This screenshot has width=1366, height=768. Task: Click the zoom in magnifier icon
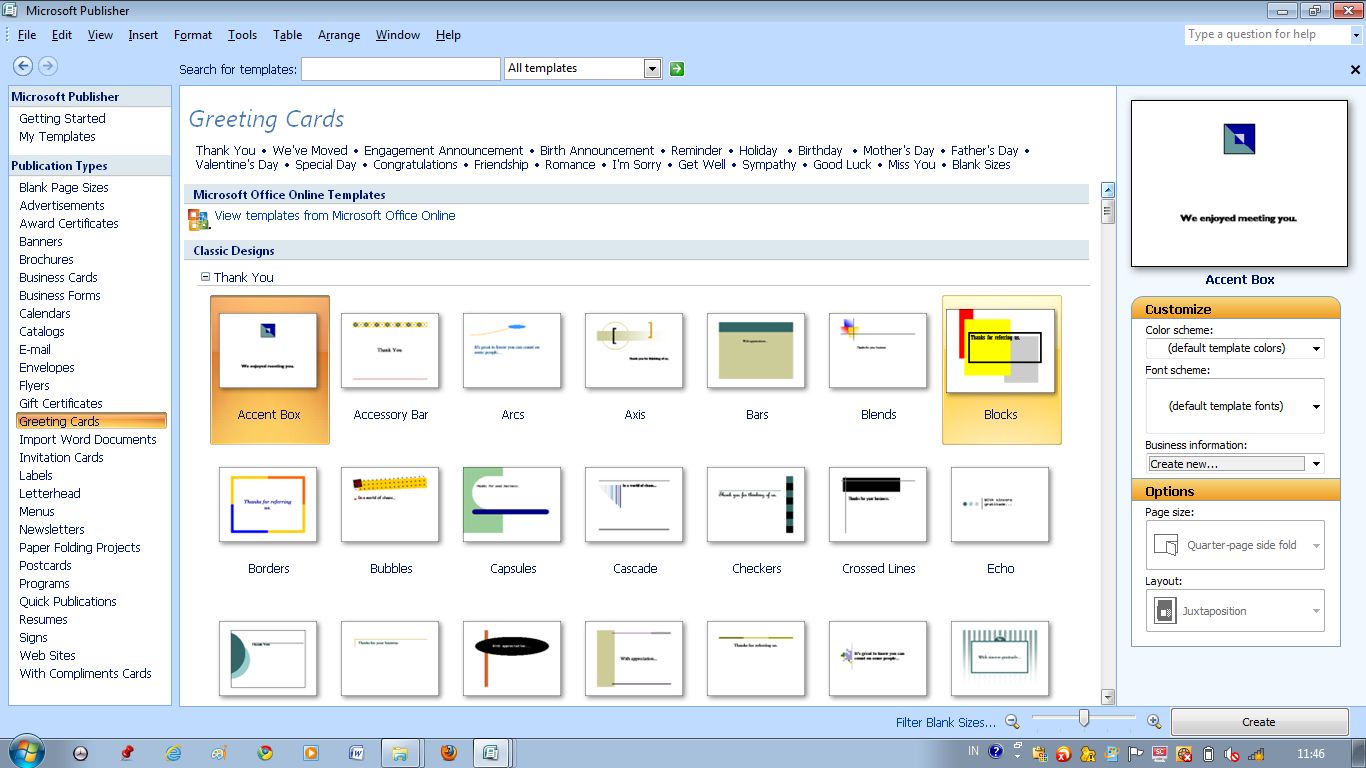(x=1153, y=721)
